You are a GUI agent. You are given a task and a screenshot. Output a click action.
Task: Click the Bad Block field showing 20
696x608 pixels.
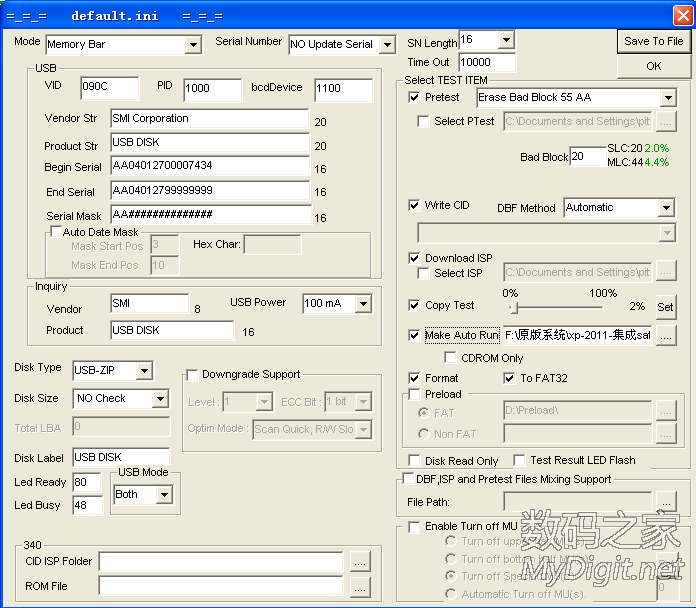[x=588, y=157]
